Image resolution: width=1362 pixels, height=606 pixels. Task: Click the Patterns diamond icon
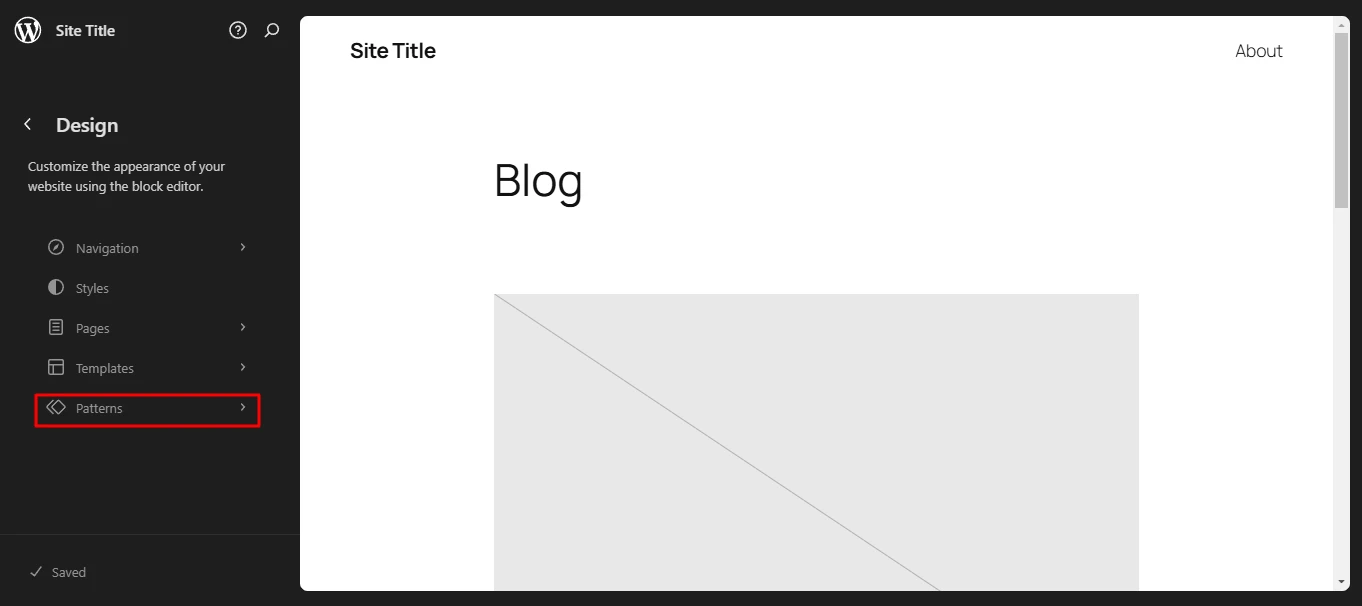[56, 408]
